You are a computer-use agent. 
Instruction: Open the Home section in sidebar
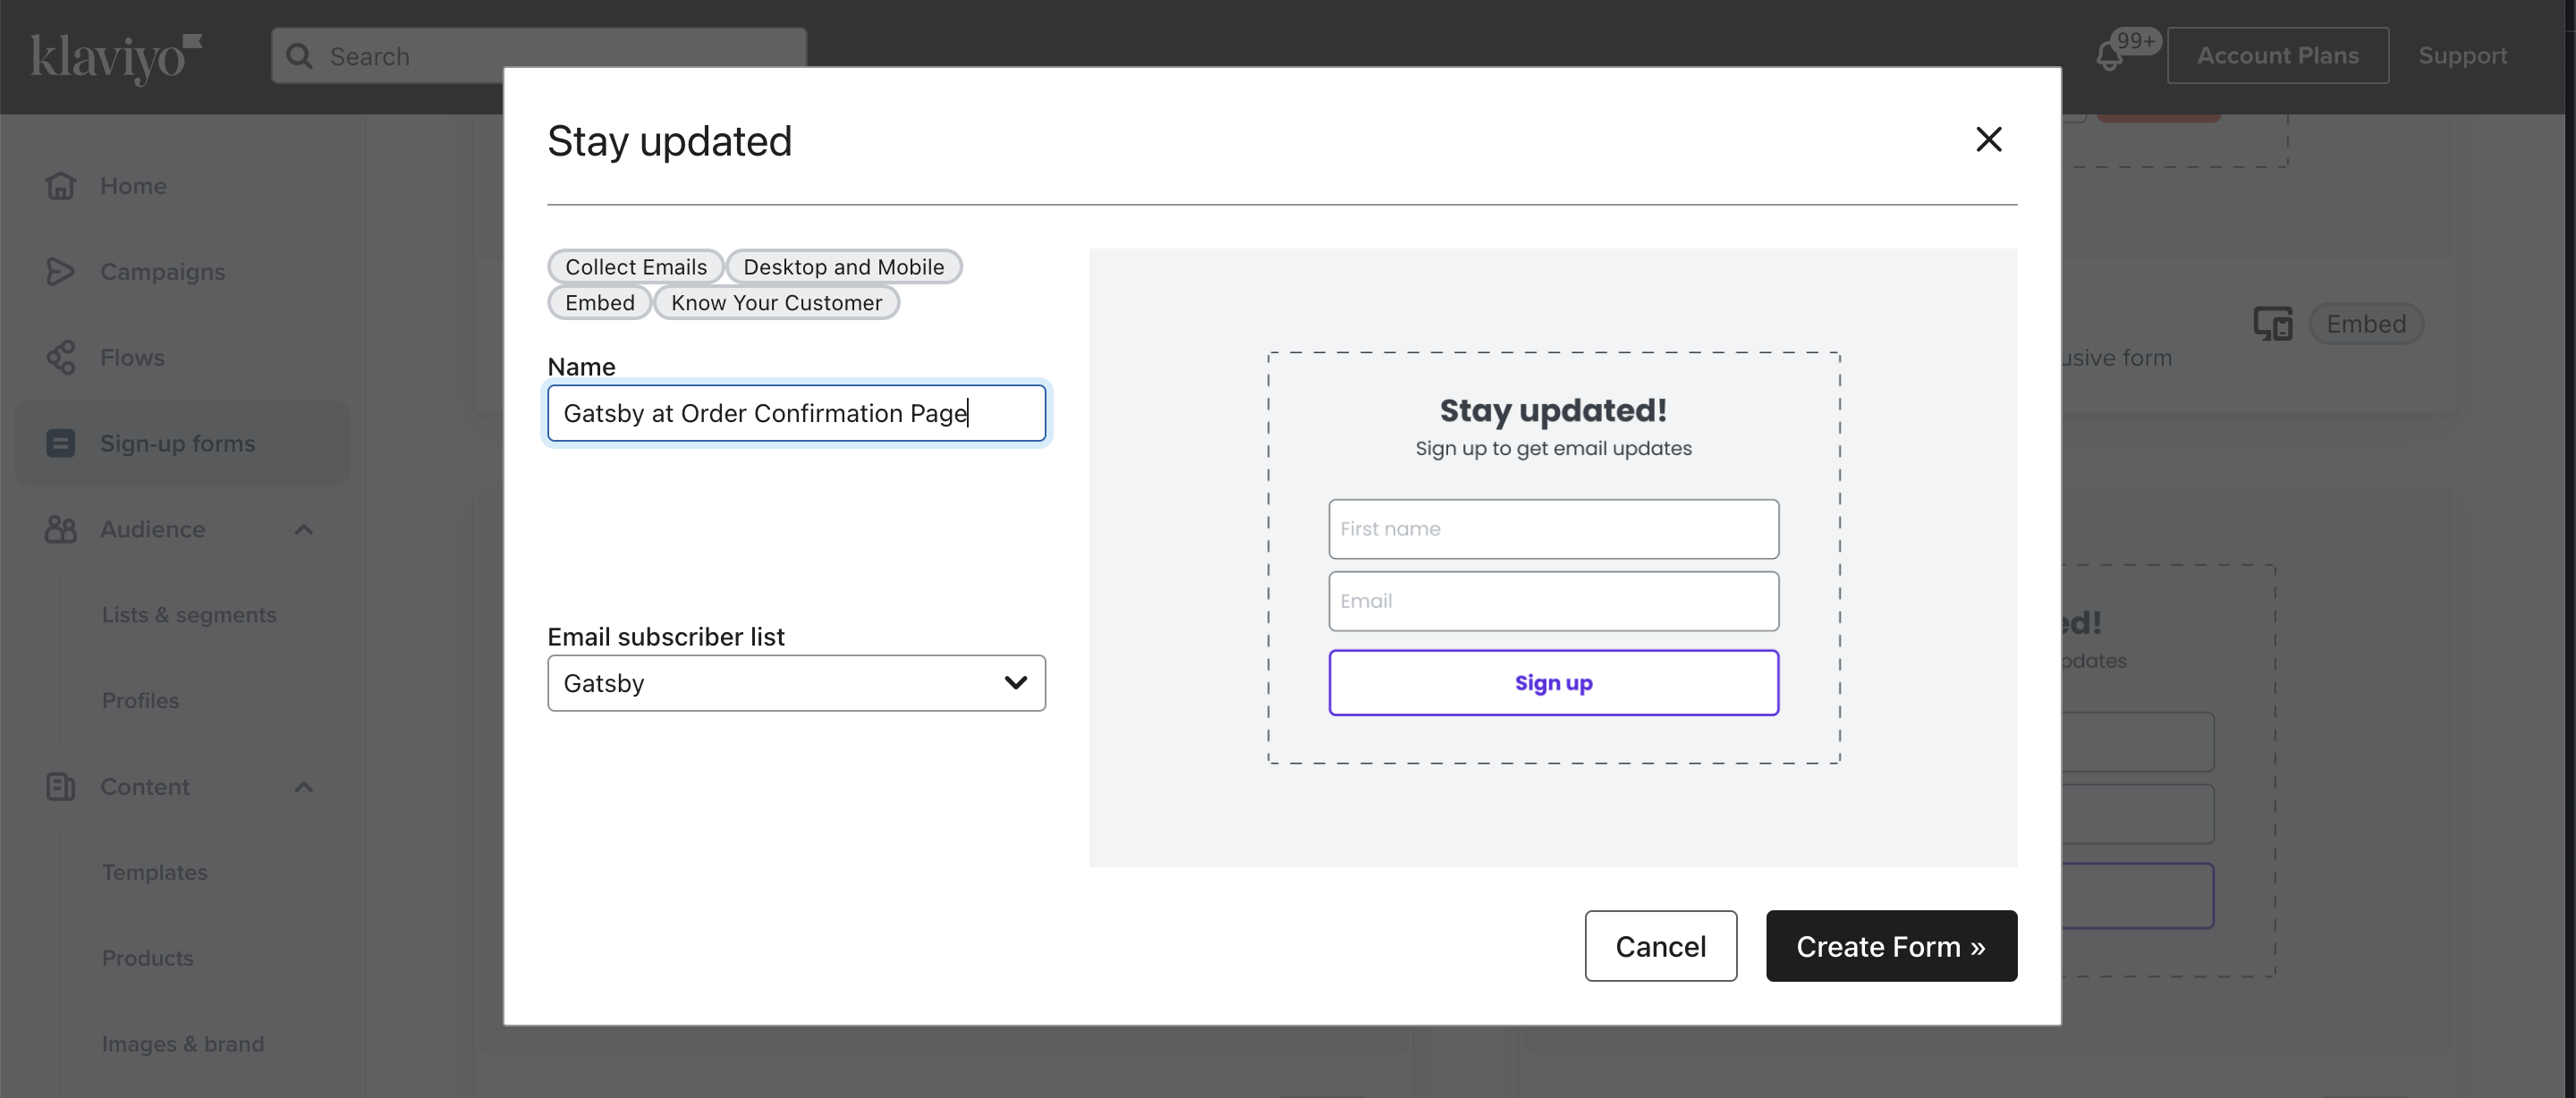[x=132, y=185]
